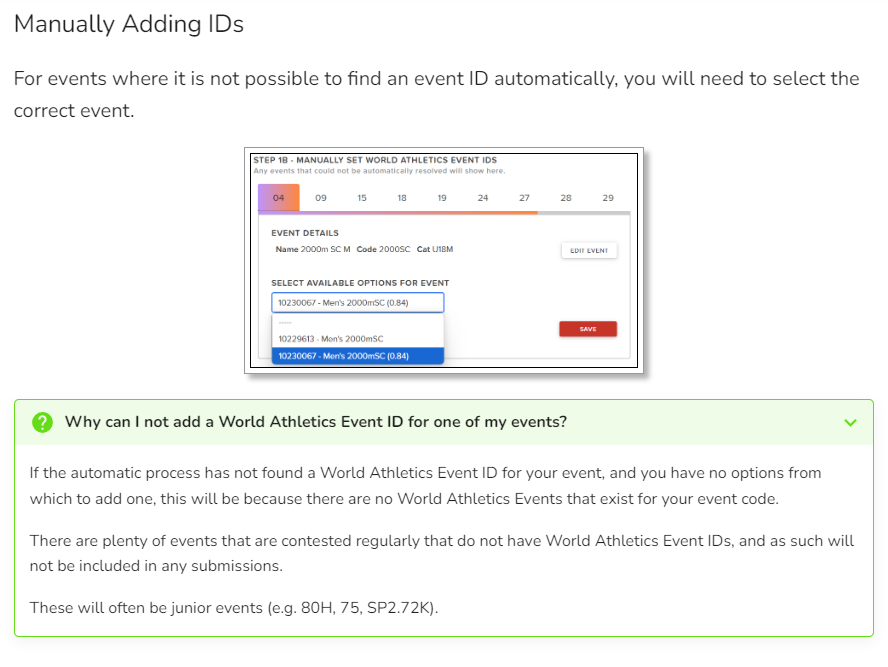Click the Edit Event button
Screen dimensions: 888x667
click(x=589, y=250)
